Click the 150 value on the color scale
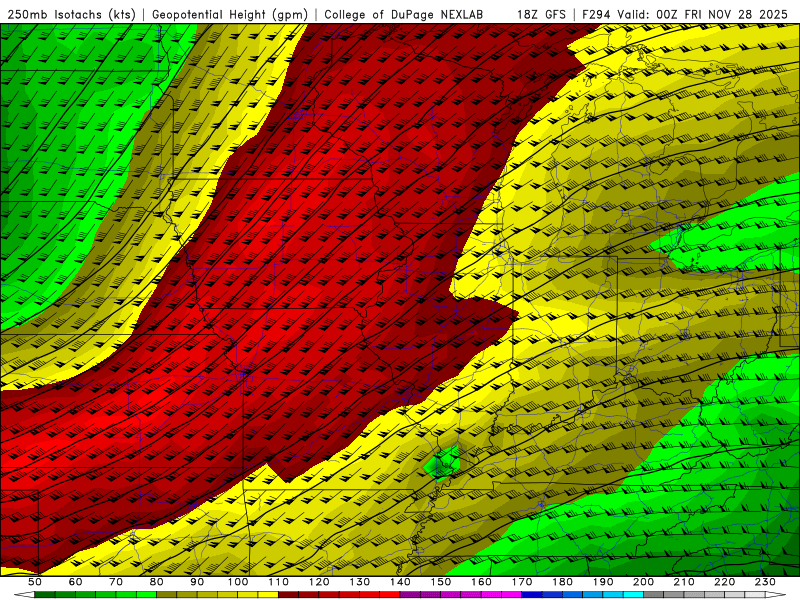This screenshot has width=800, height=600. click(441, 582)
